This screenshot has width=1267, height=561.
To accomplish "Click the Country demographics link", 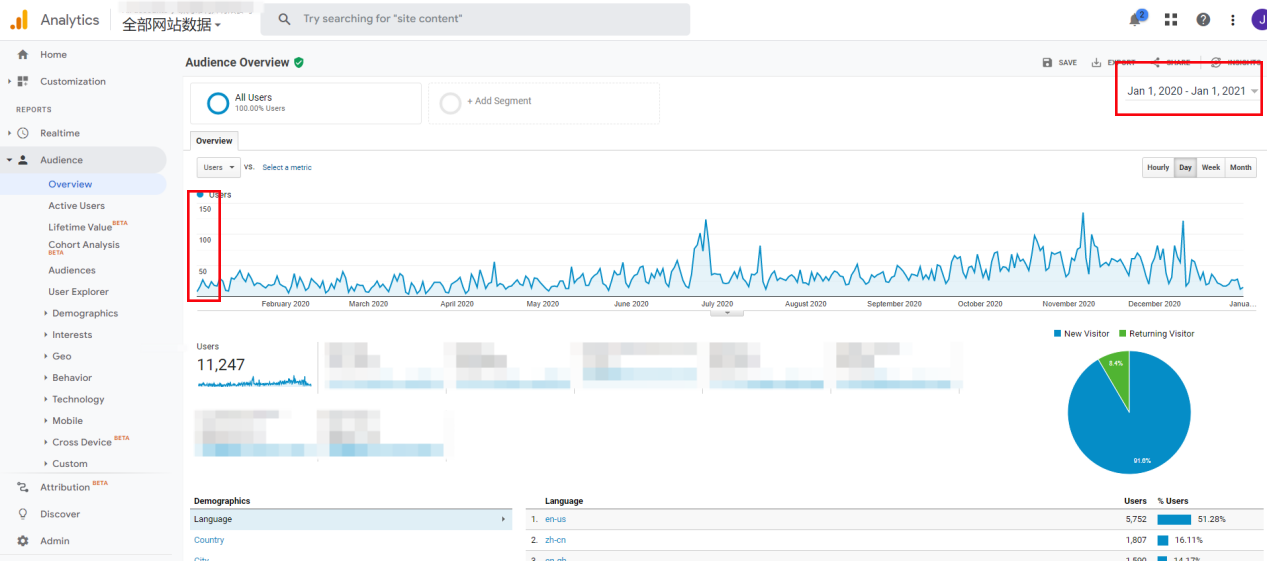I will 209,540.
